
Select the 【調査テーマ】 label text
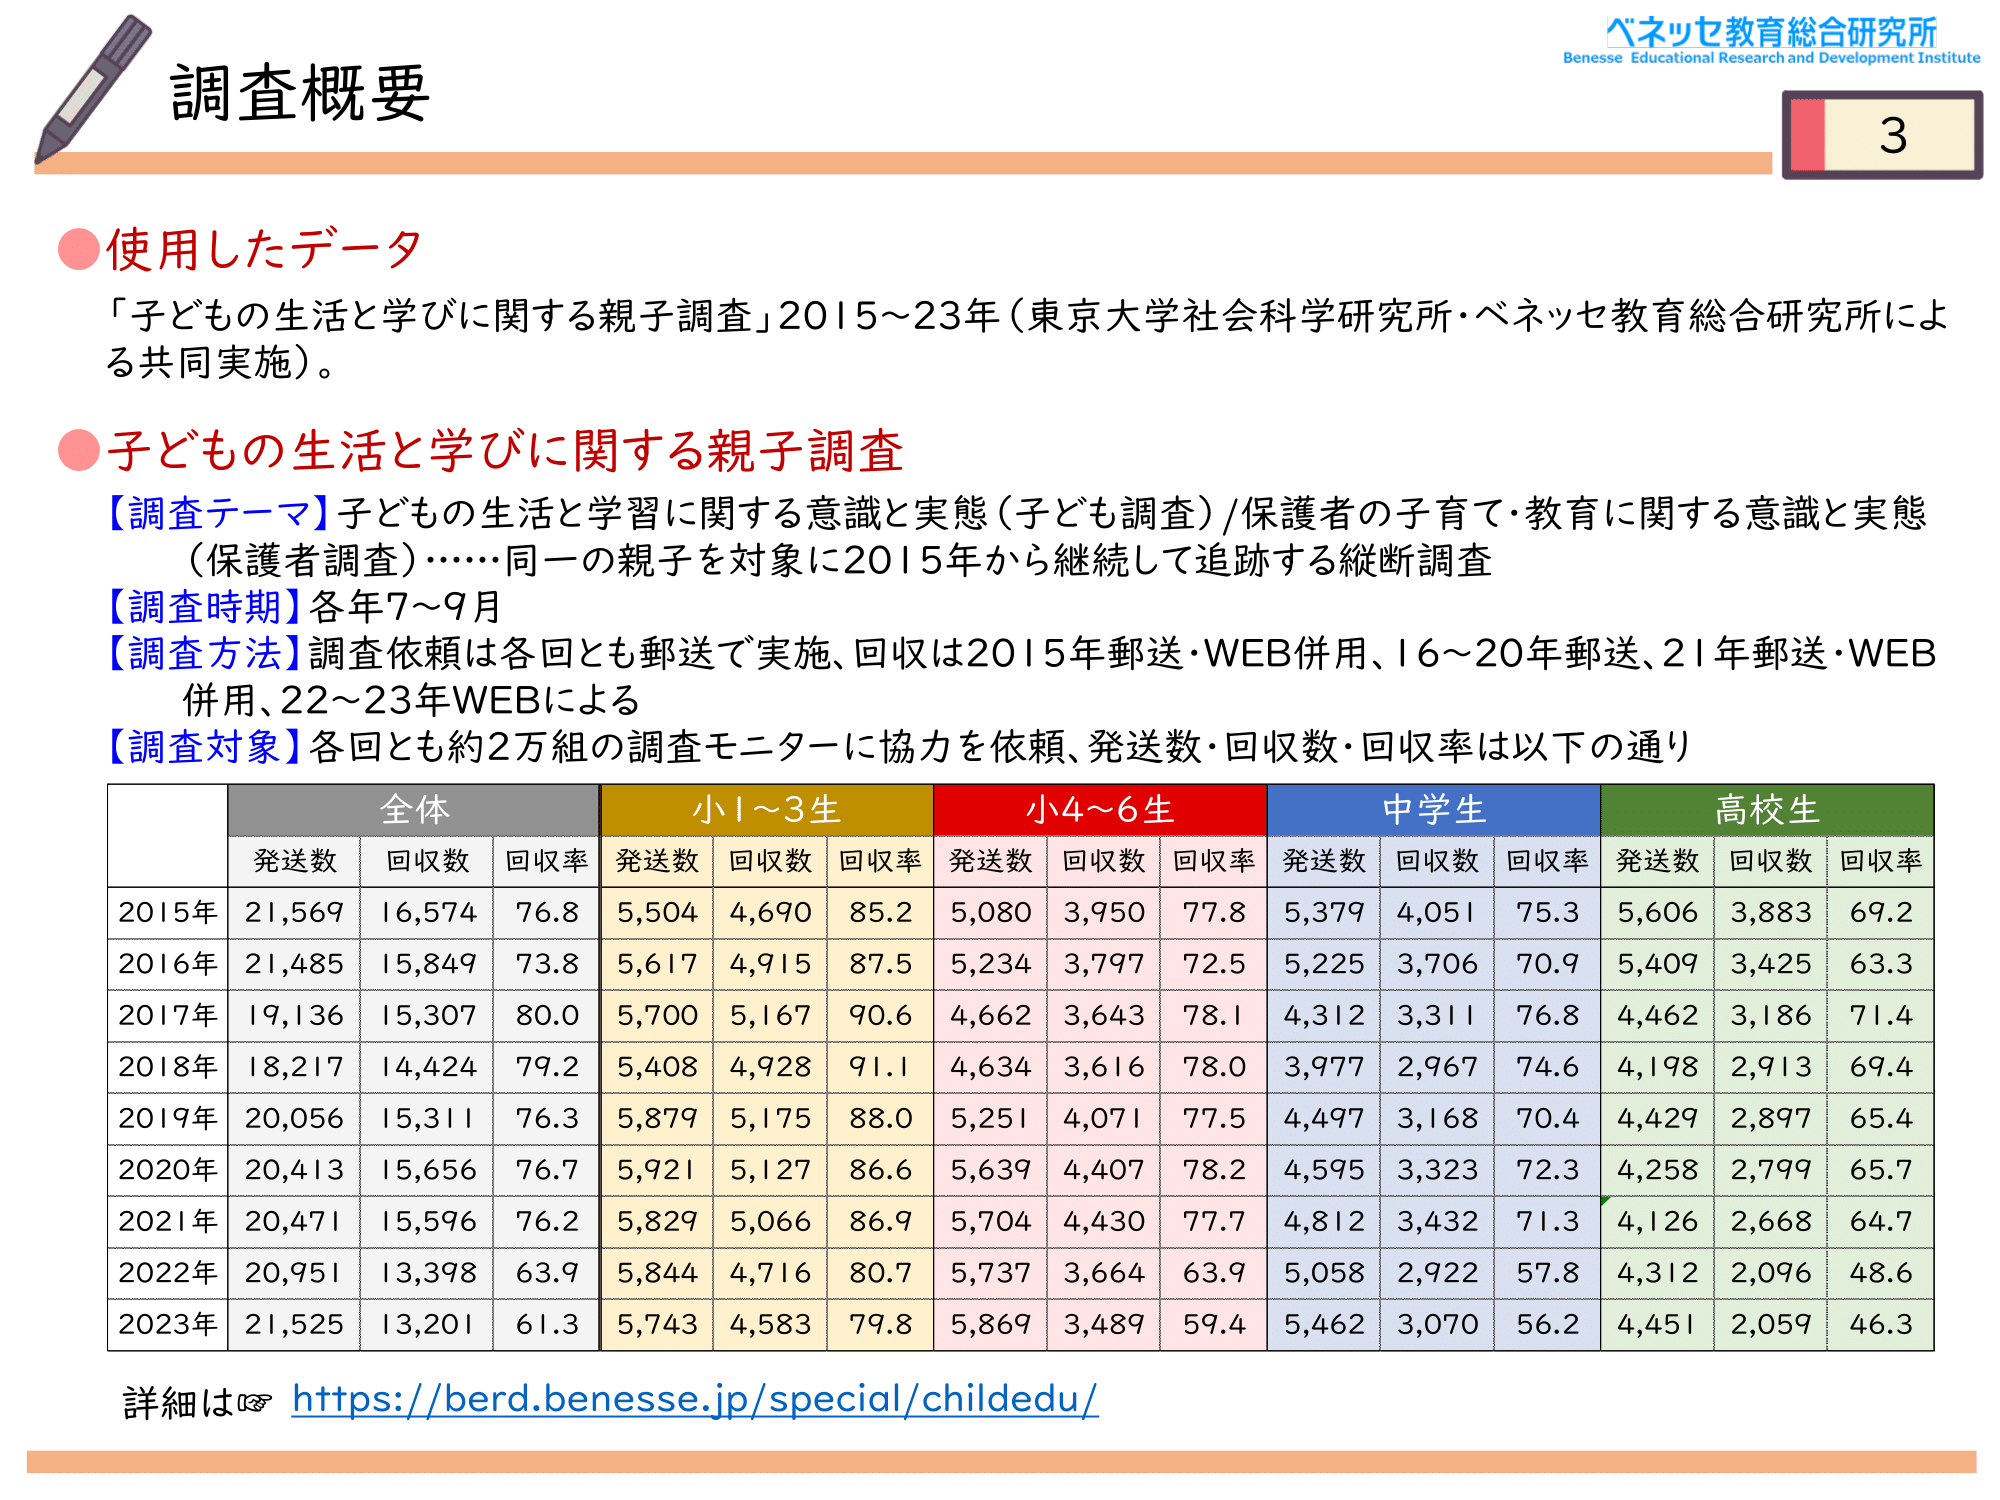pos(218,513)
